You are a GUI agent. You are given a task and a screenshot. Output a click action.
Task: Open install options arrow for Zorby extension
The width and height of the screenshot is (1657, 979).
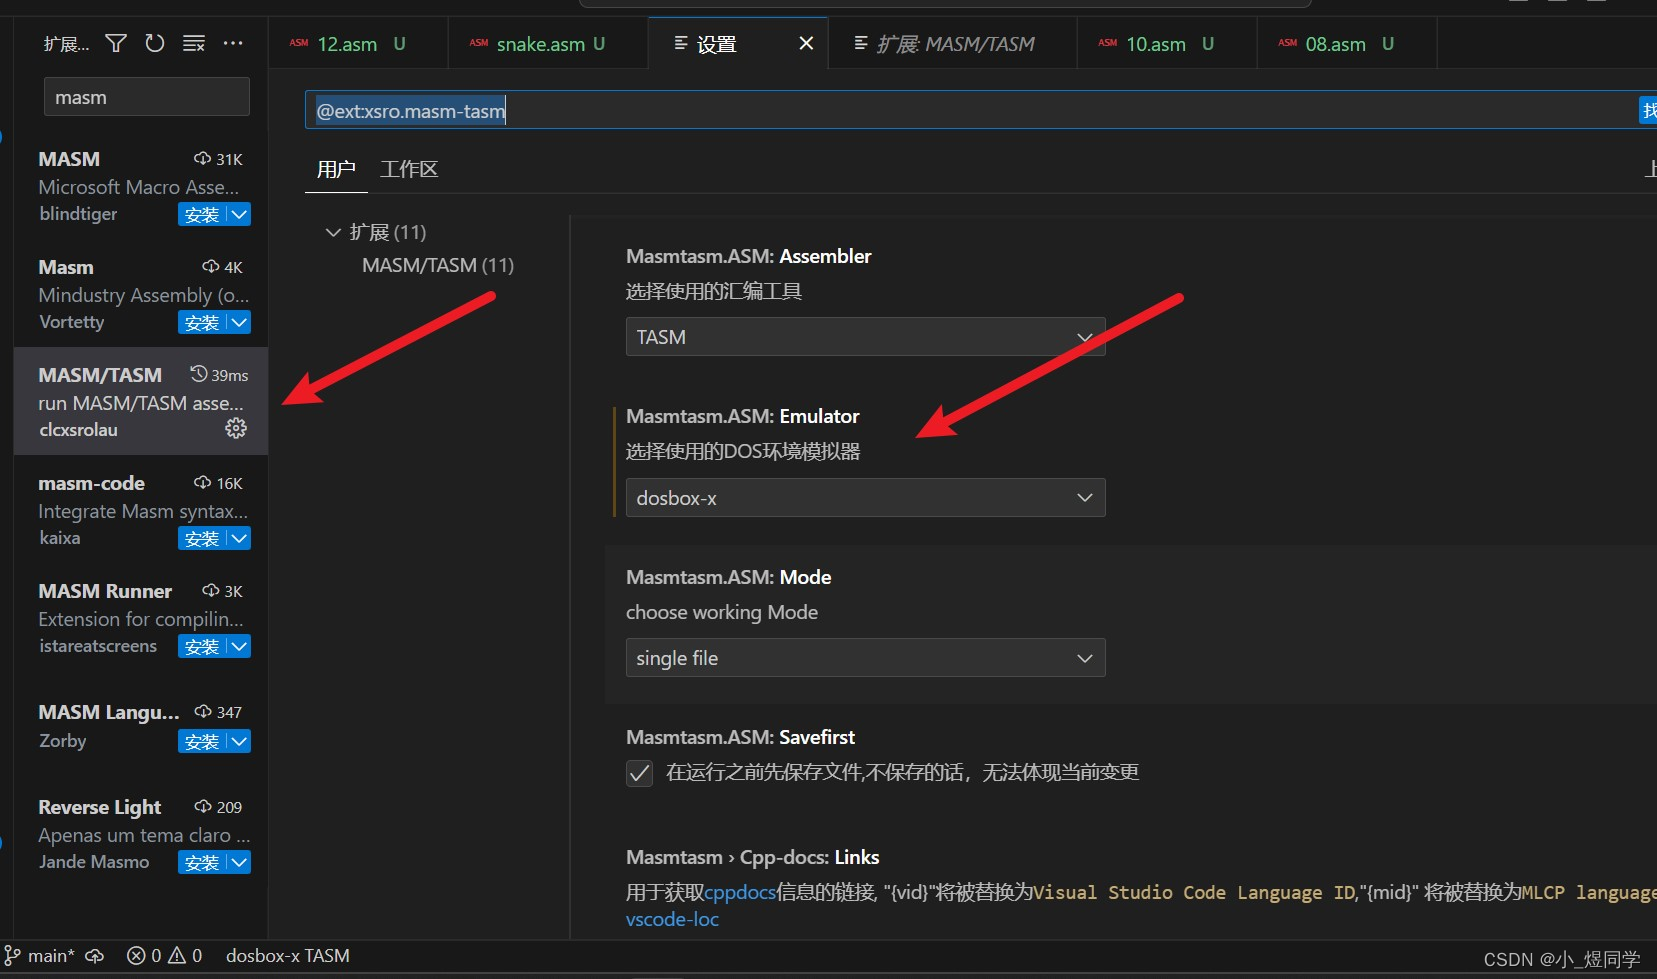coord(239,741)
